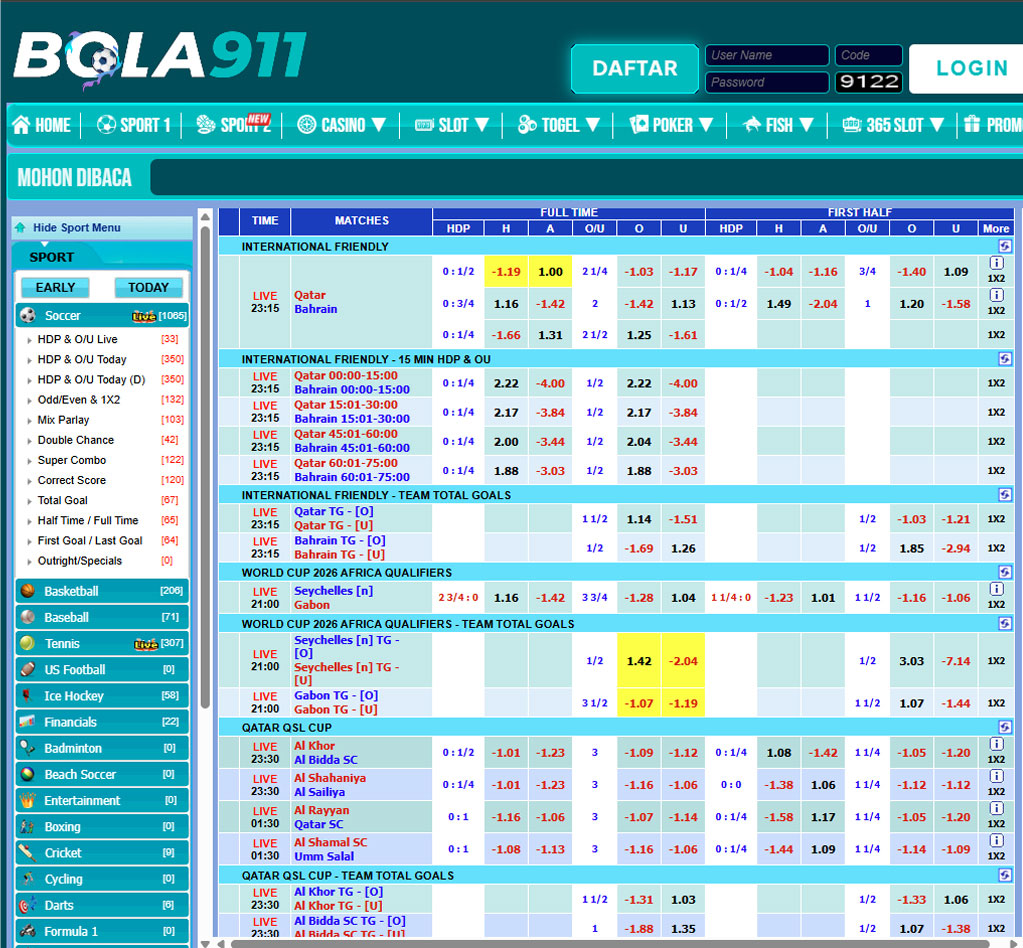Click the Cycling icon
Screen dimensions: 1023x948
[27, 879]
